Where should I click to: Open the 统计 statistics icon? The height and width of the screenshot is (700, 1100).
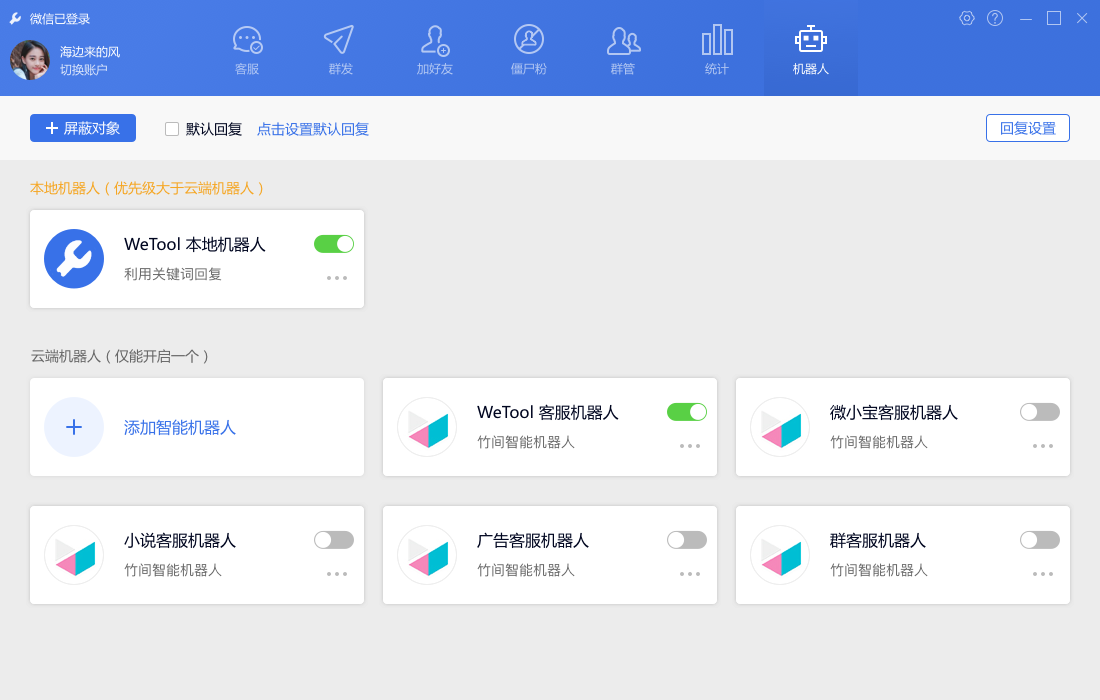point(717,41)
